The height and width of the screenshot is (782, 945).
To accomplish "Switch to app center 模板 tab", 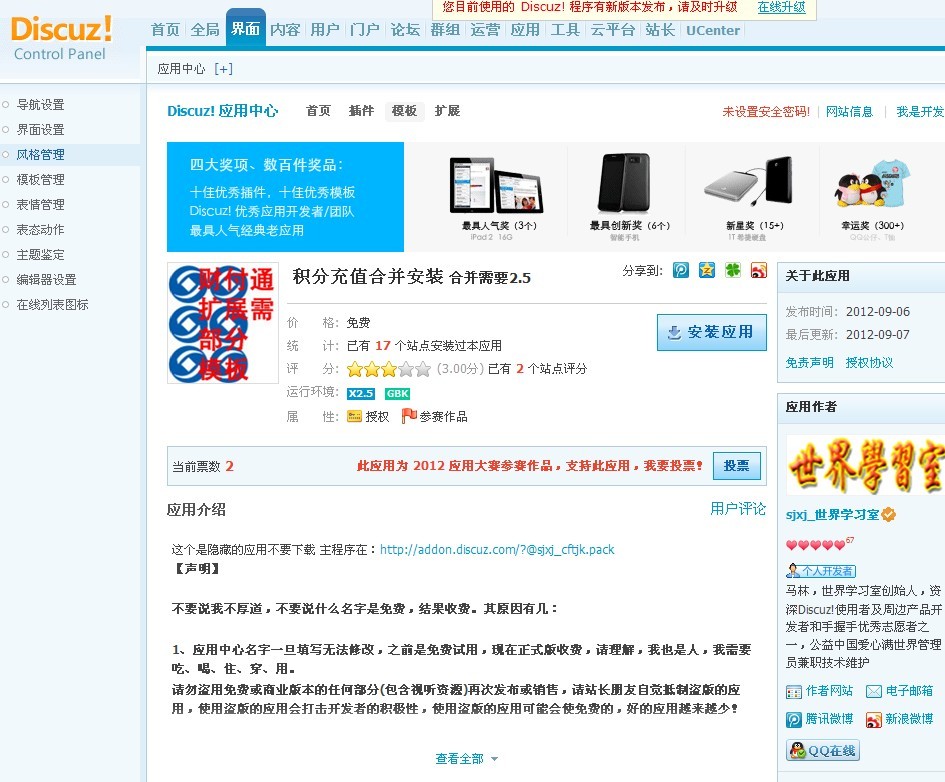I will (x=404, y=111).
